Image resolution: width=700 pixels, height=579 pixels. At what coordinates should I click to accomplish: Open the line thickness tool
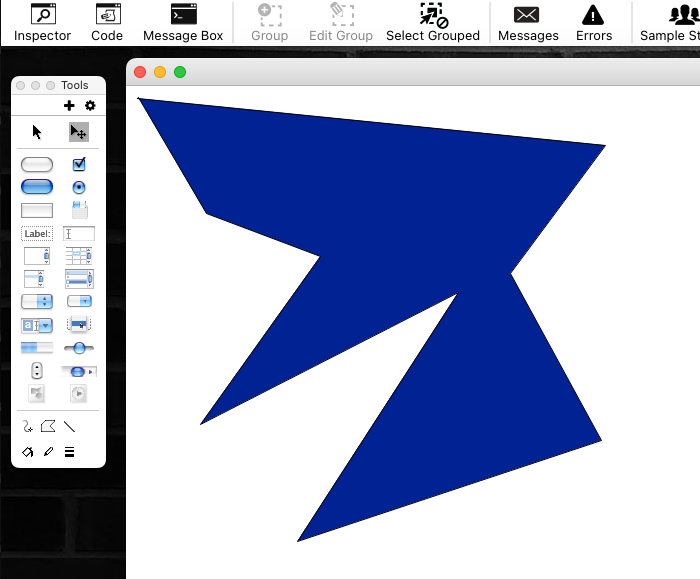point(69,452)
